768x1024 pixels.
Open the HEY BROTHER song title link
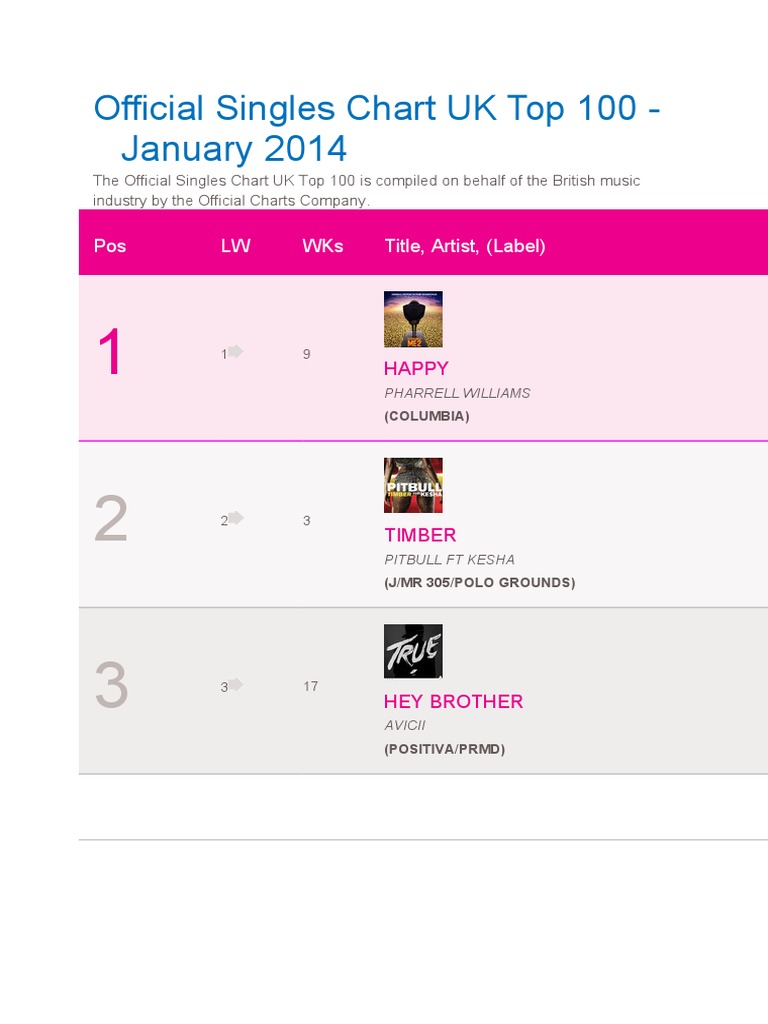(x=453, y=701)
